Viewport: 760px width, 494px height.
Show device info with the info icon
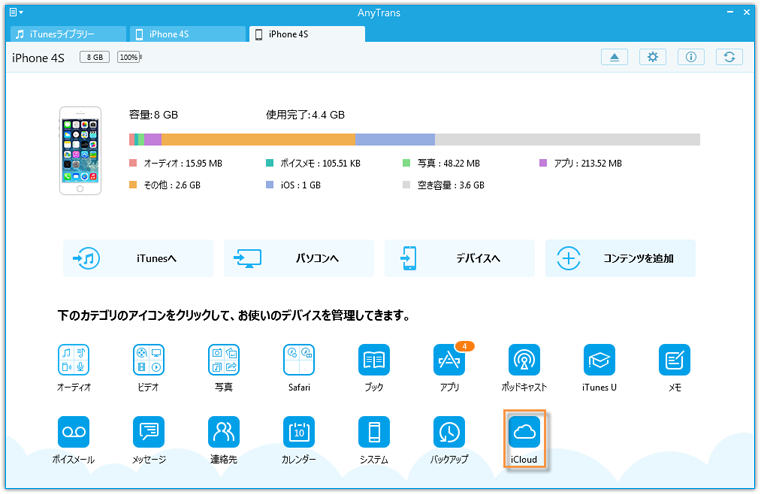tap(691, 57)
